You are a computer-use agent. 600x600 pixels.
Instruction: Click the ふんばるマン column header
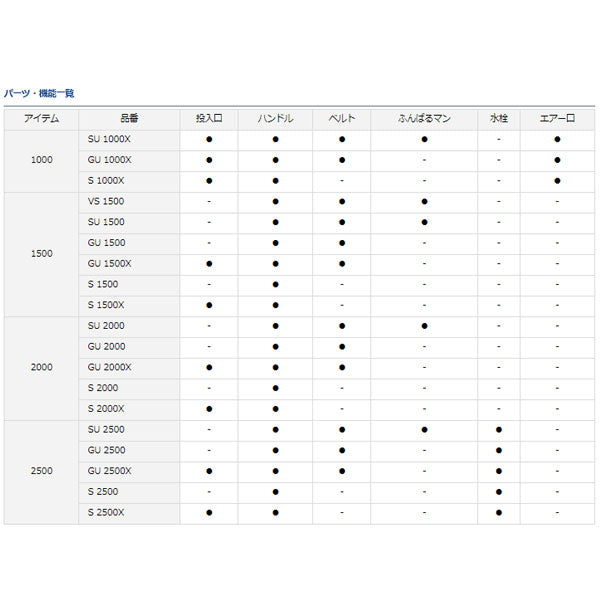424,118
